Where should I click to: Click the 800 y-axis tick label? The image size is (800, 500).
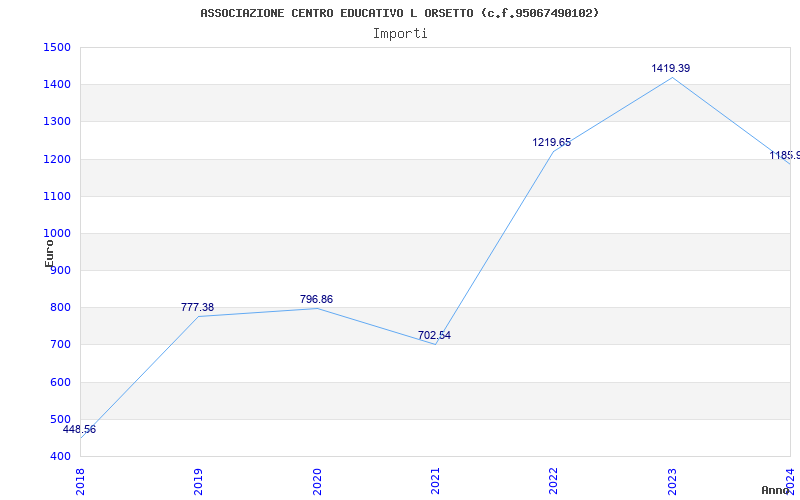tap(60, 308)
